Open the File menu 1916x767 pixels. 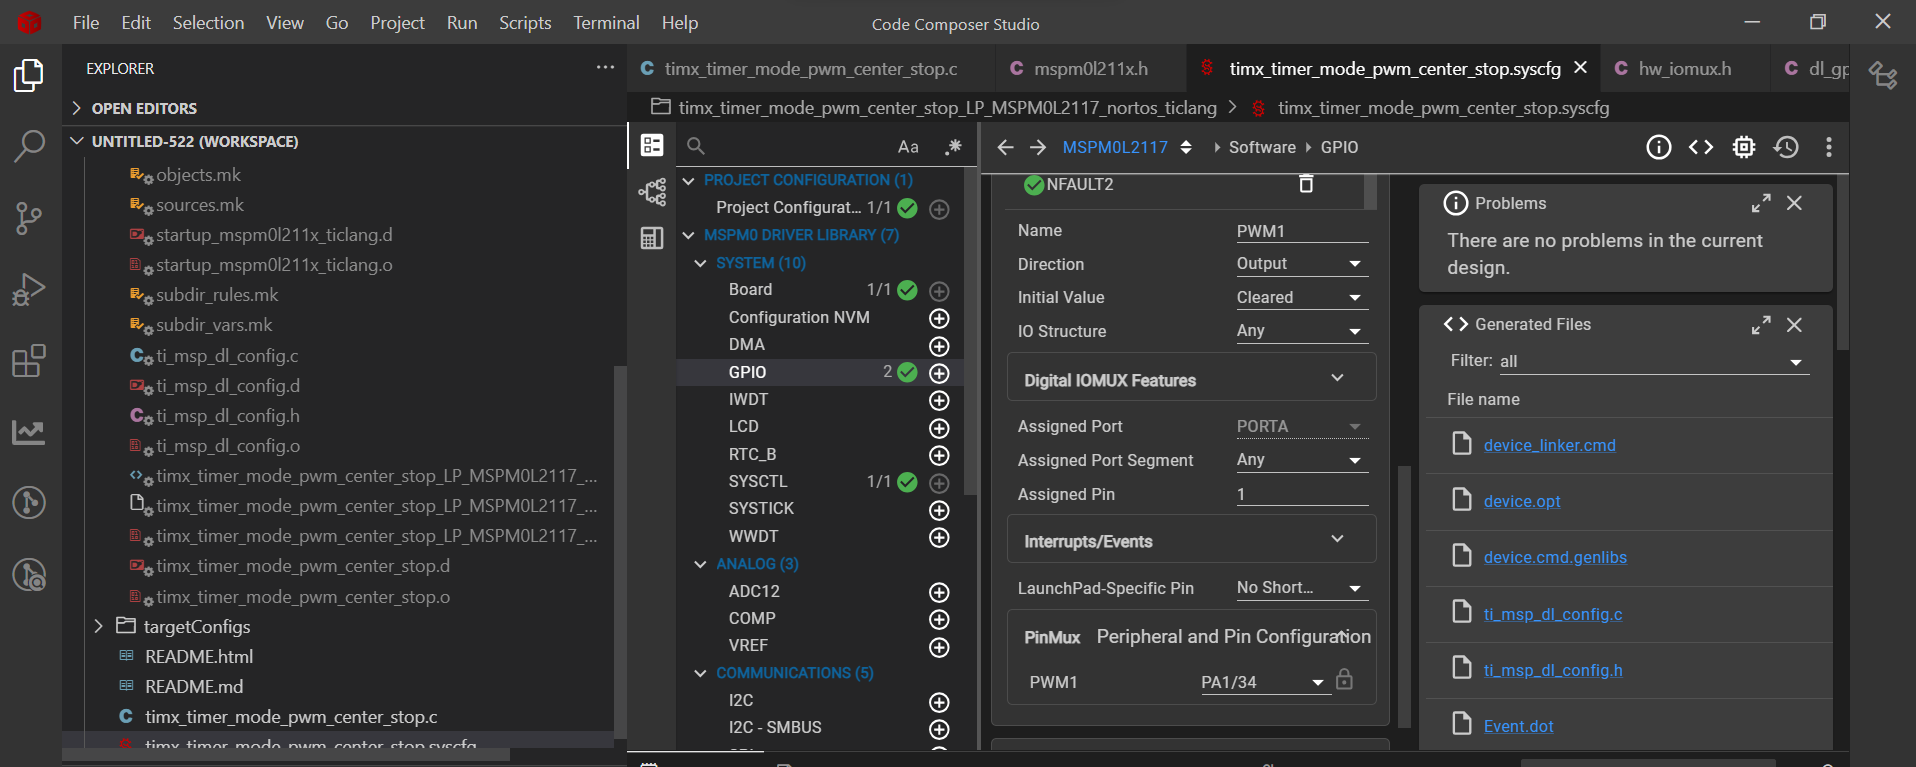(86, 22)
